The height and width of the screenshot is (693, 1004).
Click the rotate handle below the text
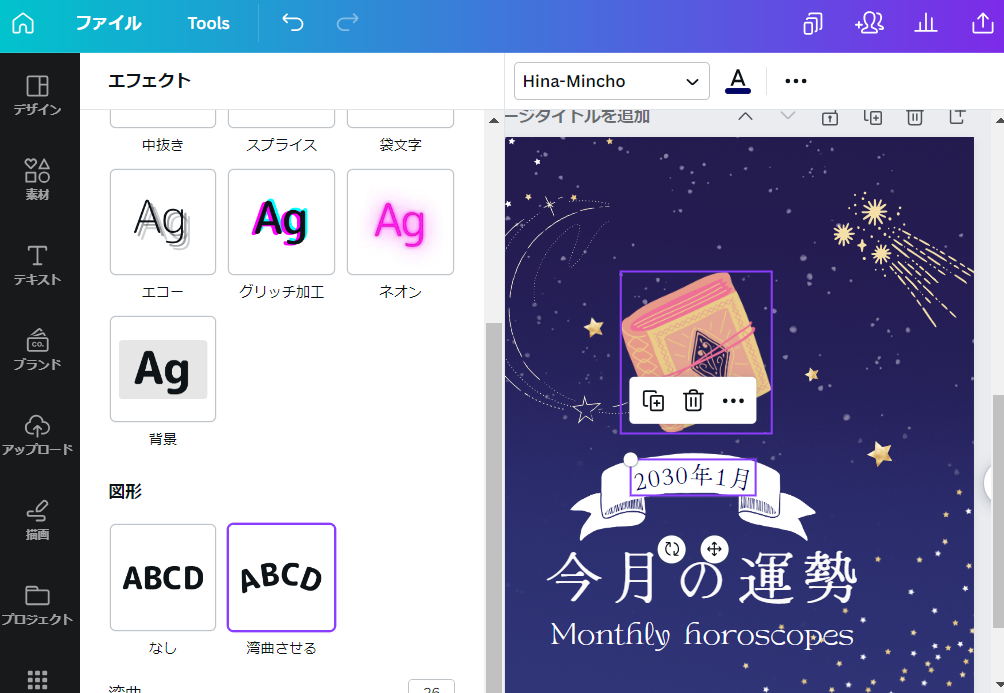tap(672, 549)
